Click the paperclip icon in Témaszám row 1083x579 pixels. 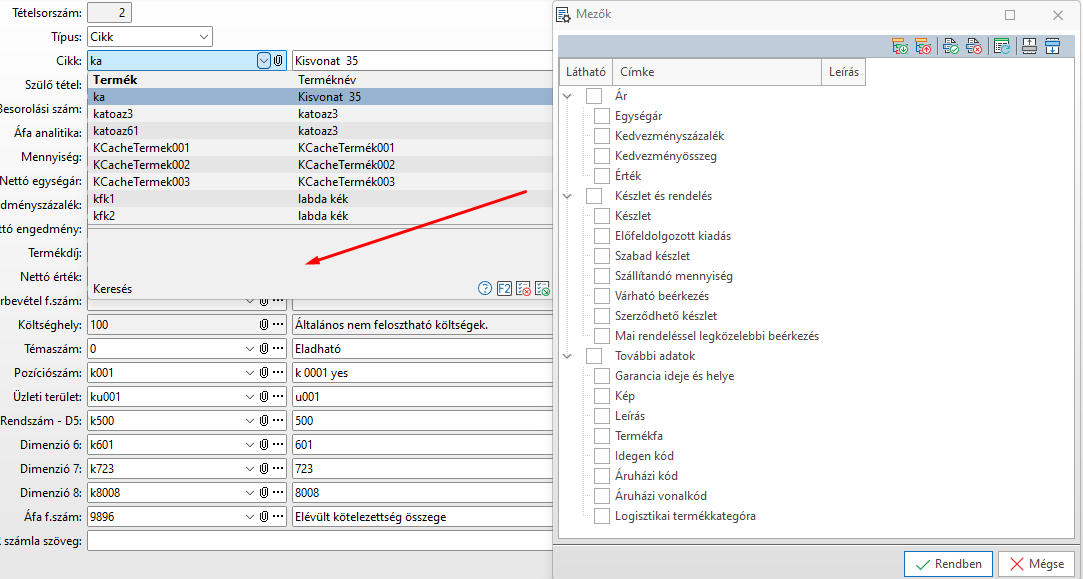(264, 349)
